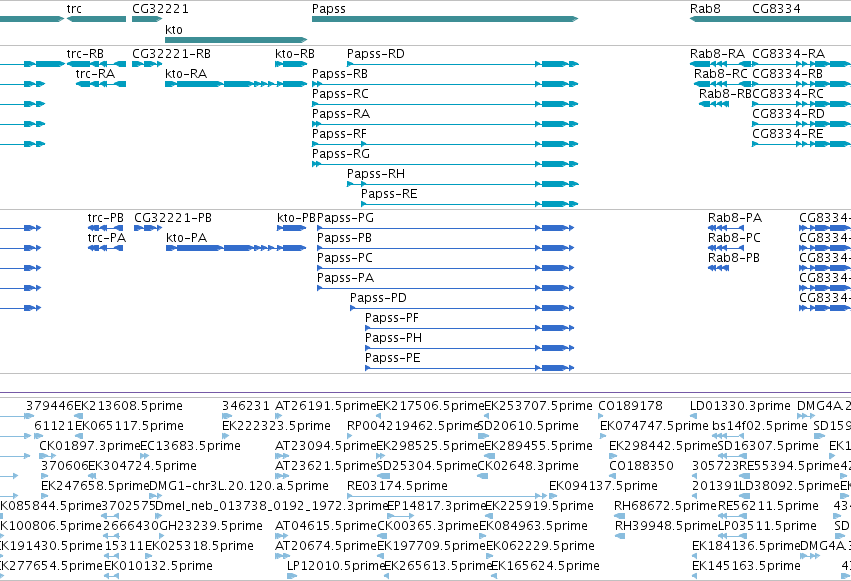Click EST label EK074747.5prime
851x581 pixels.
(x=655, y=426)
